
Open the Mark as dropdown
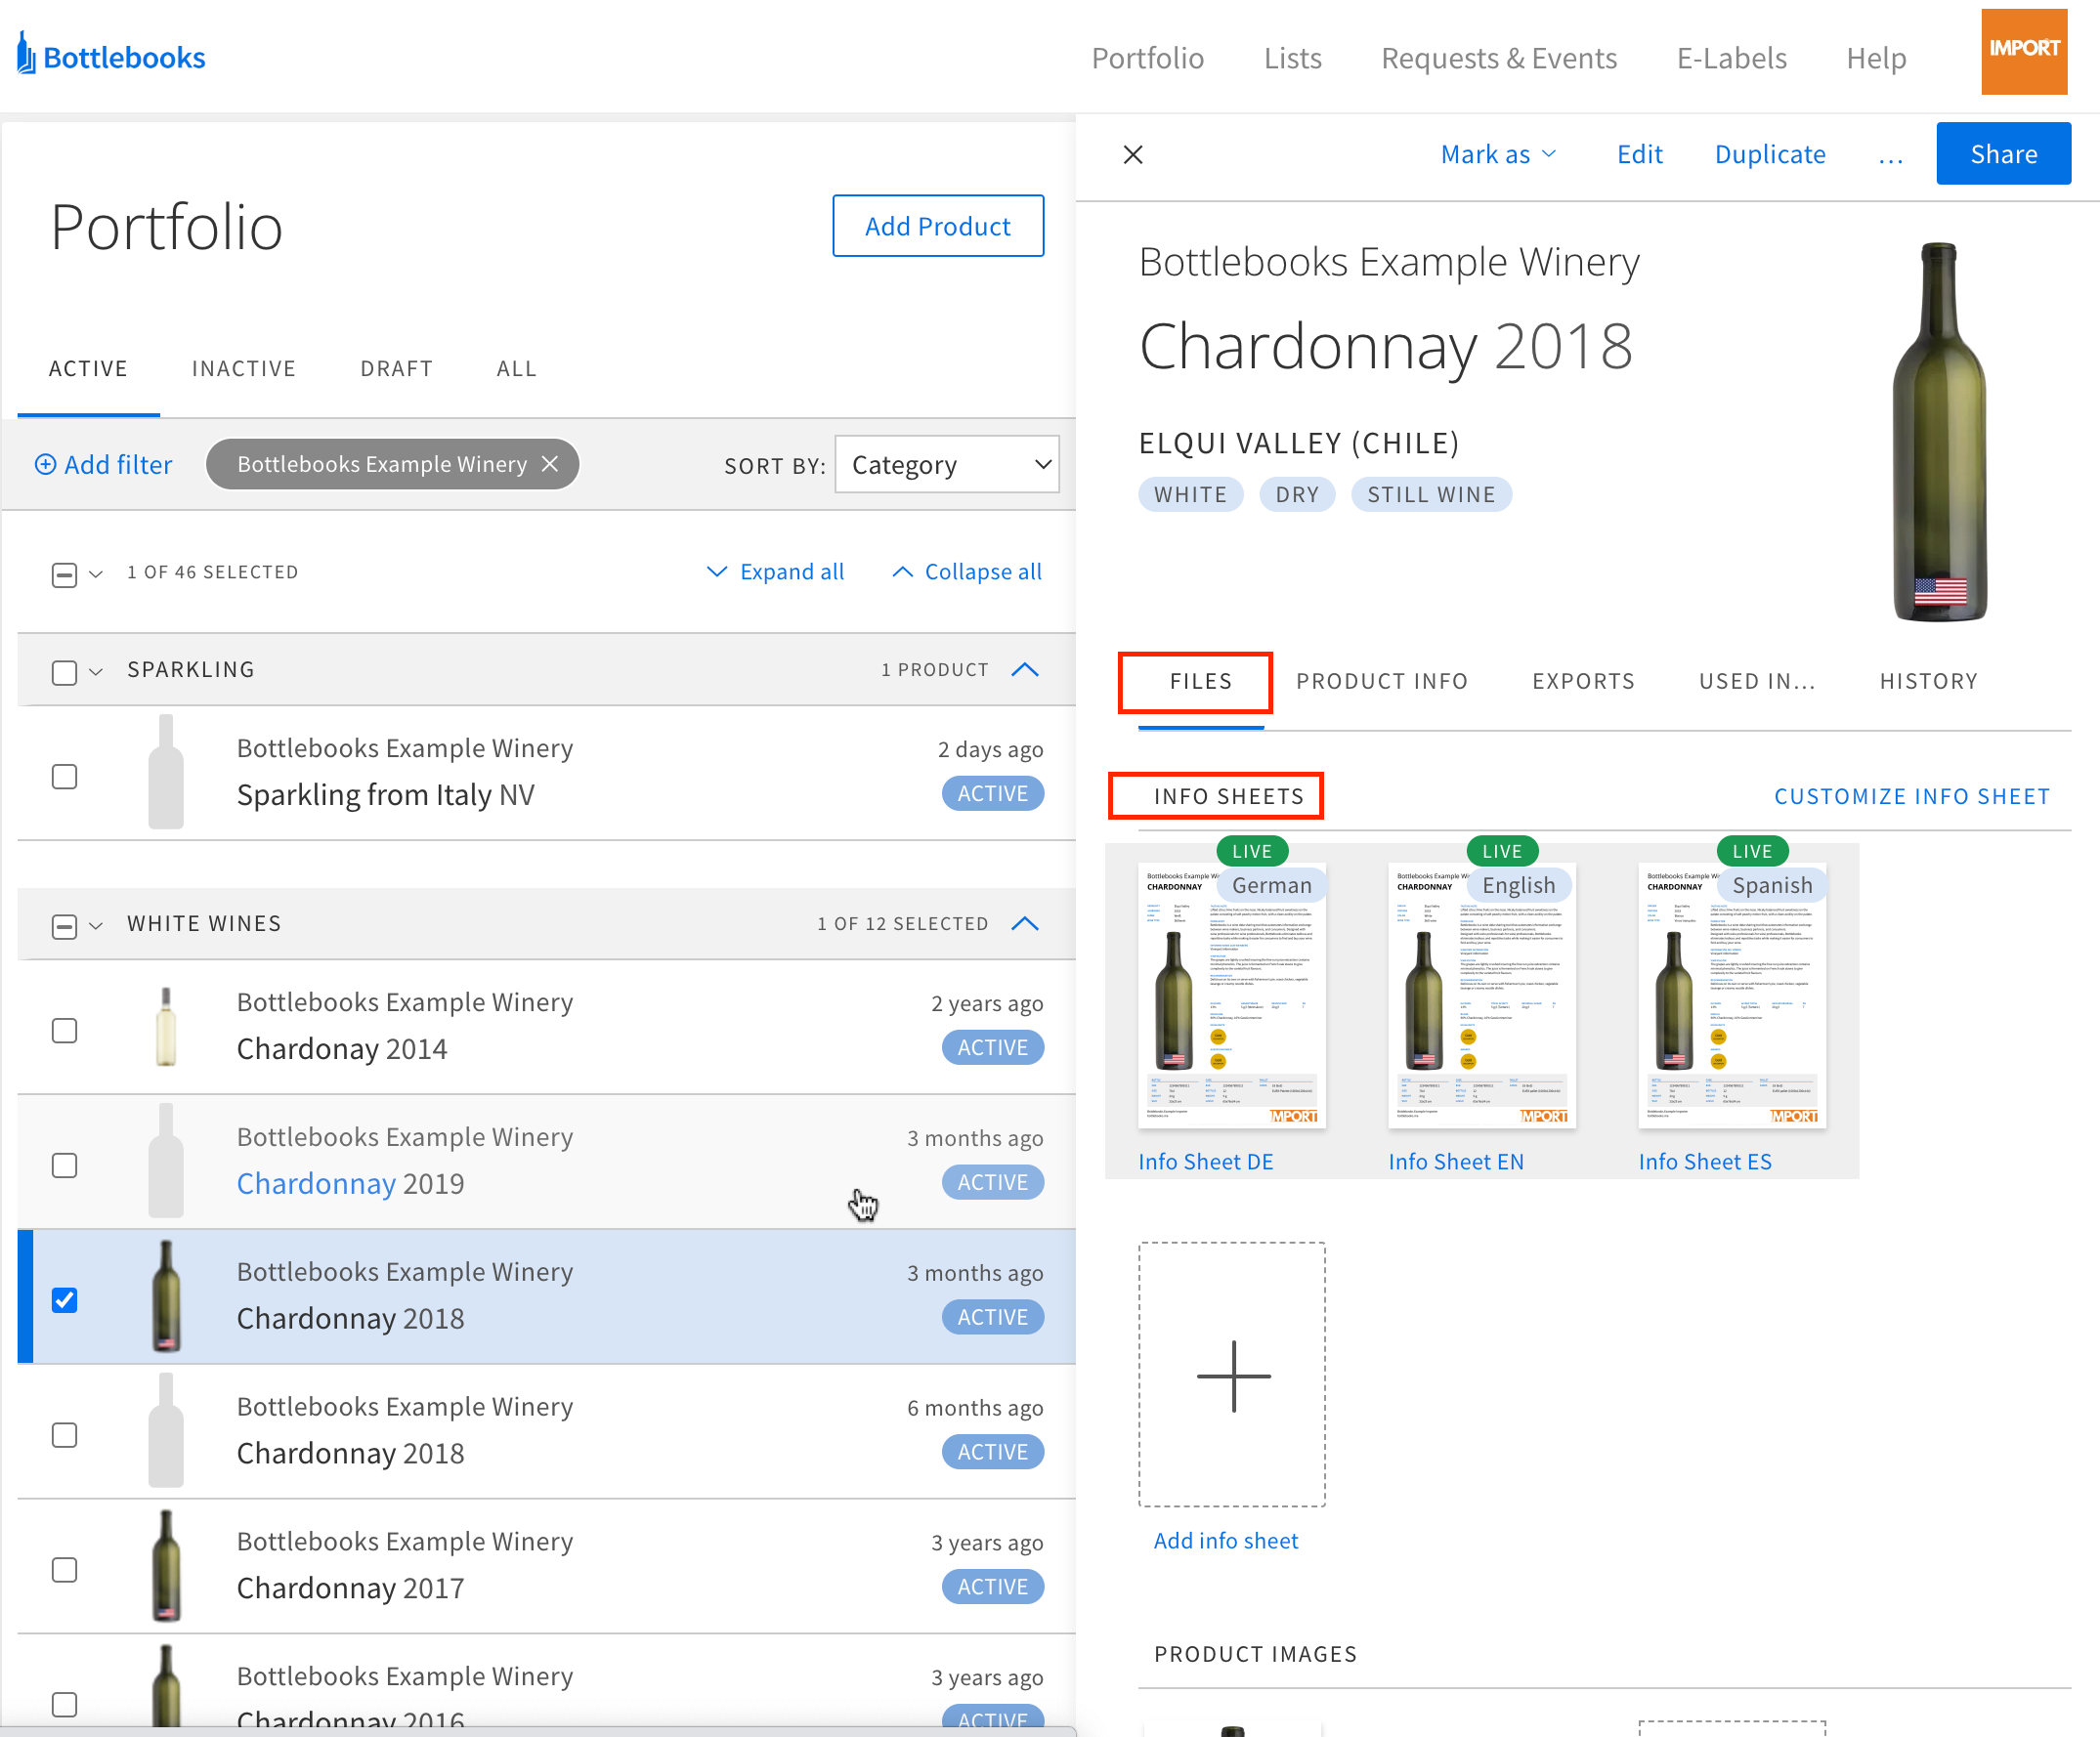[x=1497, y=154]
